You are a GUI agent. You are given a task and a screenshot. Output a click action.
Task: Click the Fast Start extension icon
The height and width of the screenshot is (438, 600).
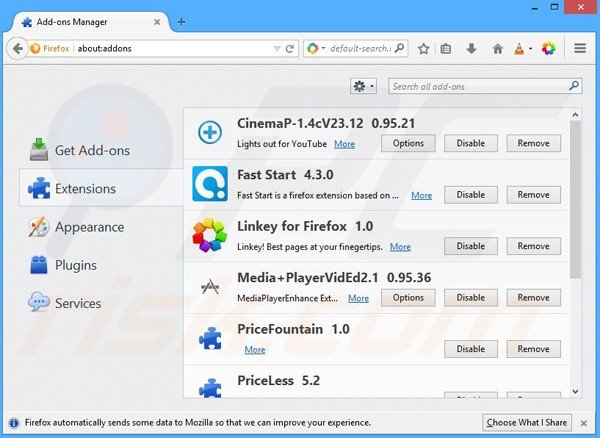[x=210, y=184]
